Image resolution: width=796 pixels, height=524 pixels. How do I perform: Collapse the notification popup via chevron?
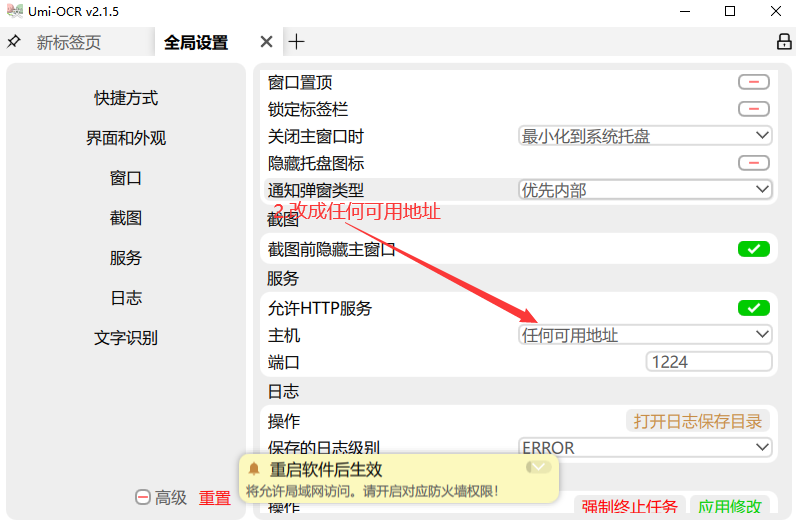(538, 466)
